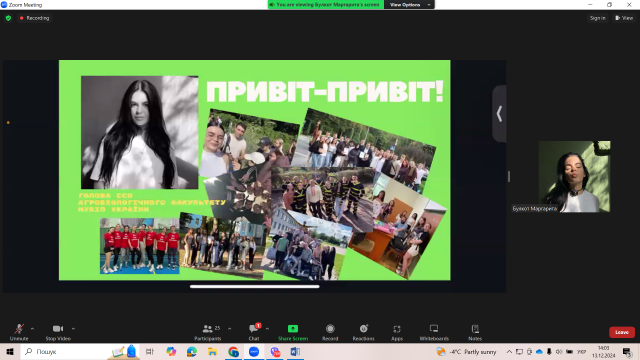Open the system volume control
This screenshot has height=360, width=640.
pos(559,351)
